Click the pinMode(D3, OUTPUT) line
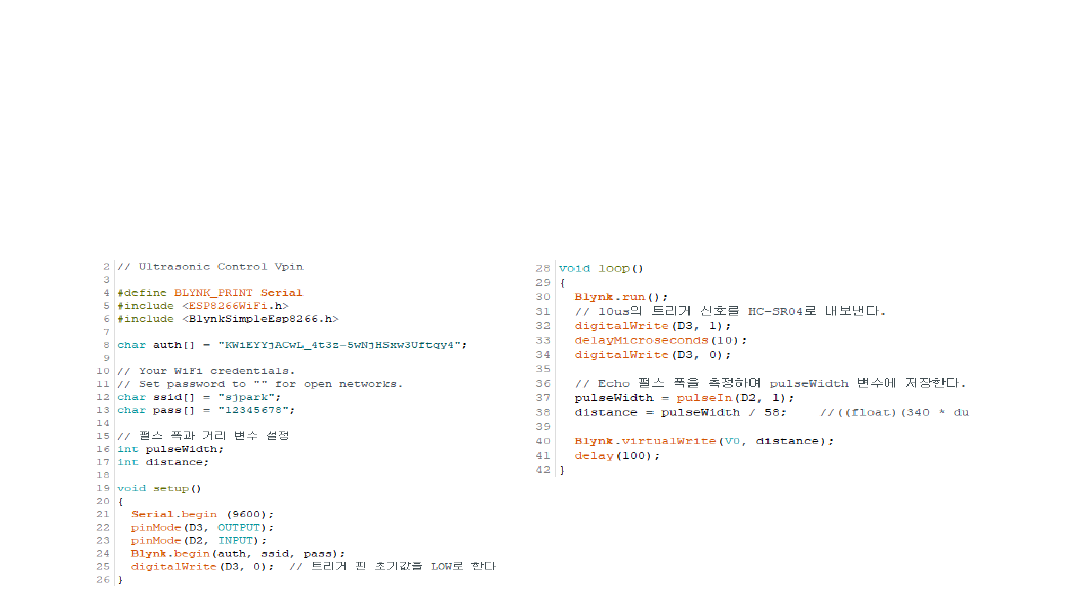The image size is (1080, 608). (202, 527)
